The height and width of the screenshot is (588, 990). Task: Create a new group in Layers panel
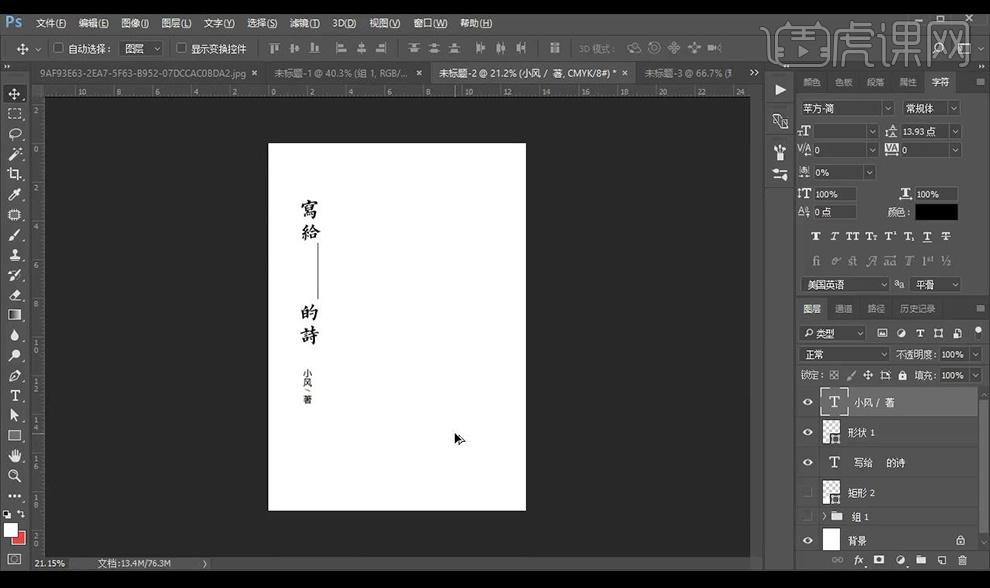click(x=921, y=560)
